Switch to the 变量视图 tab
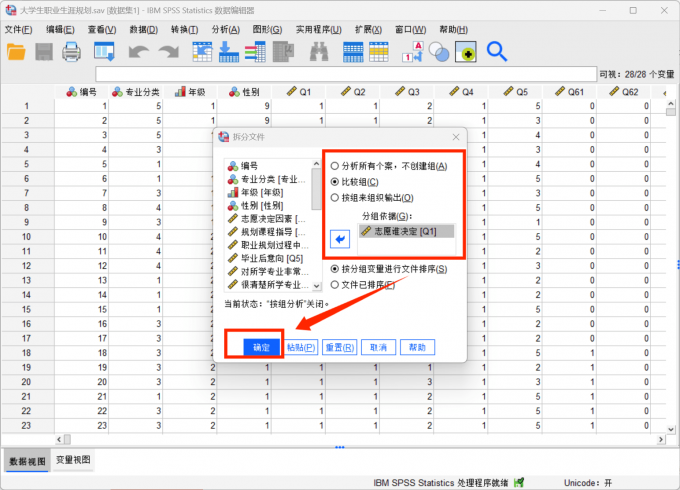The image size is (680, 490). (73, 460)
